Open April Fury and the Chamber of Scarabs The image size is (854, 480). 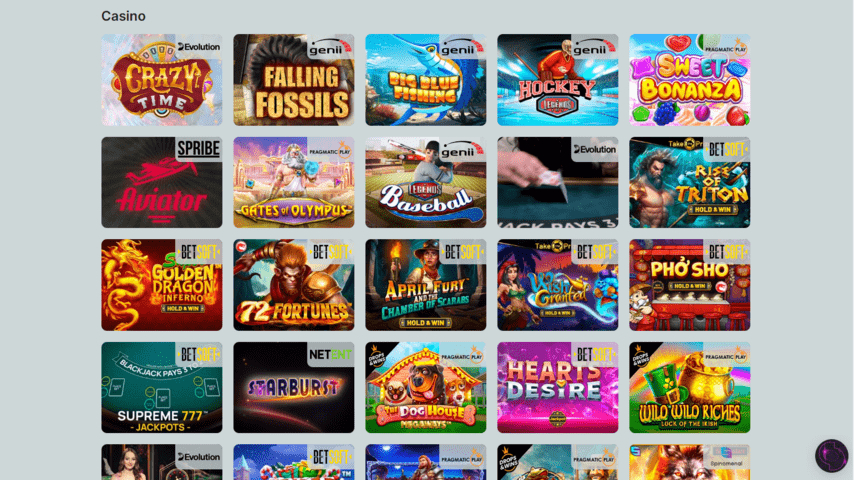point(425,285)
